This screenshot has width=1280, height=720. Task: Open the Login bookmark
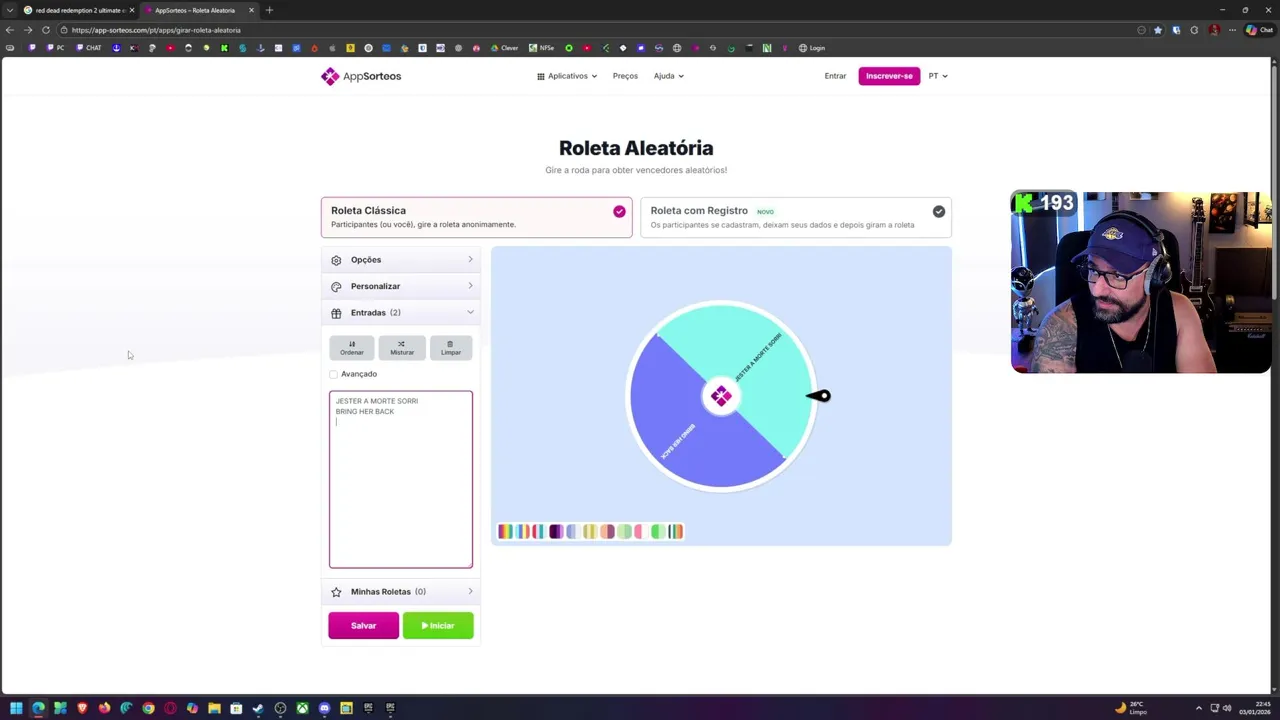pyautogui.click(x=812, y=48)
